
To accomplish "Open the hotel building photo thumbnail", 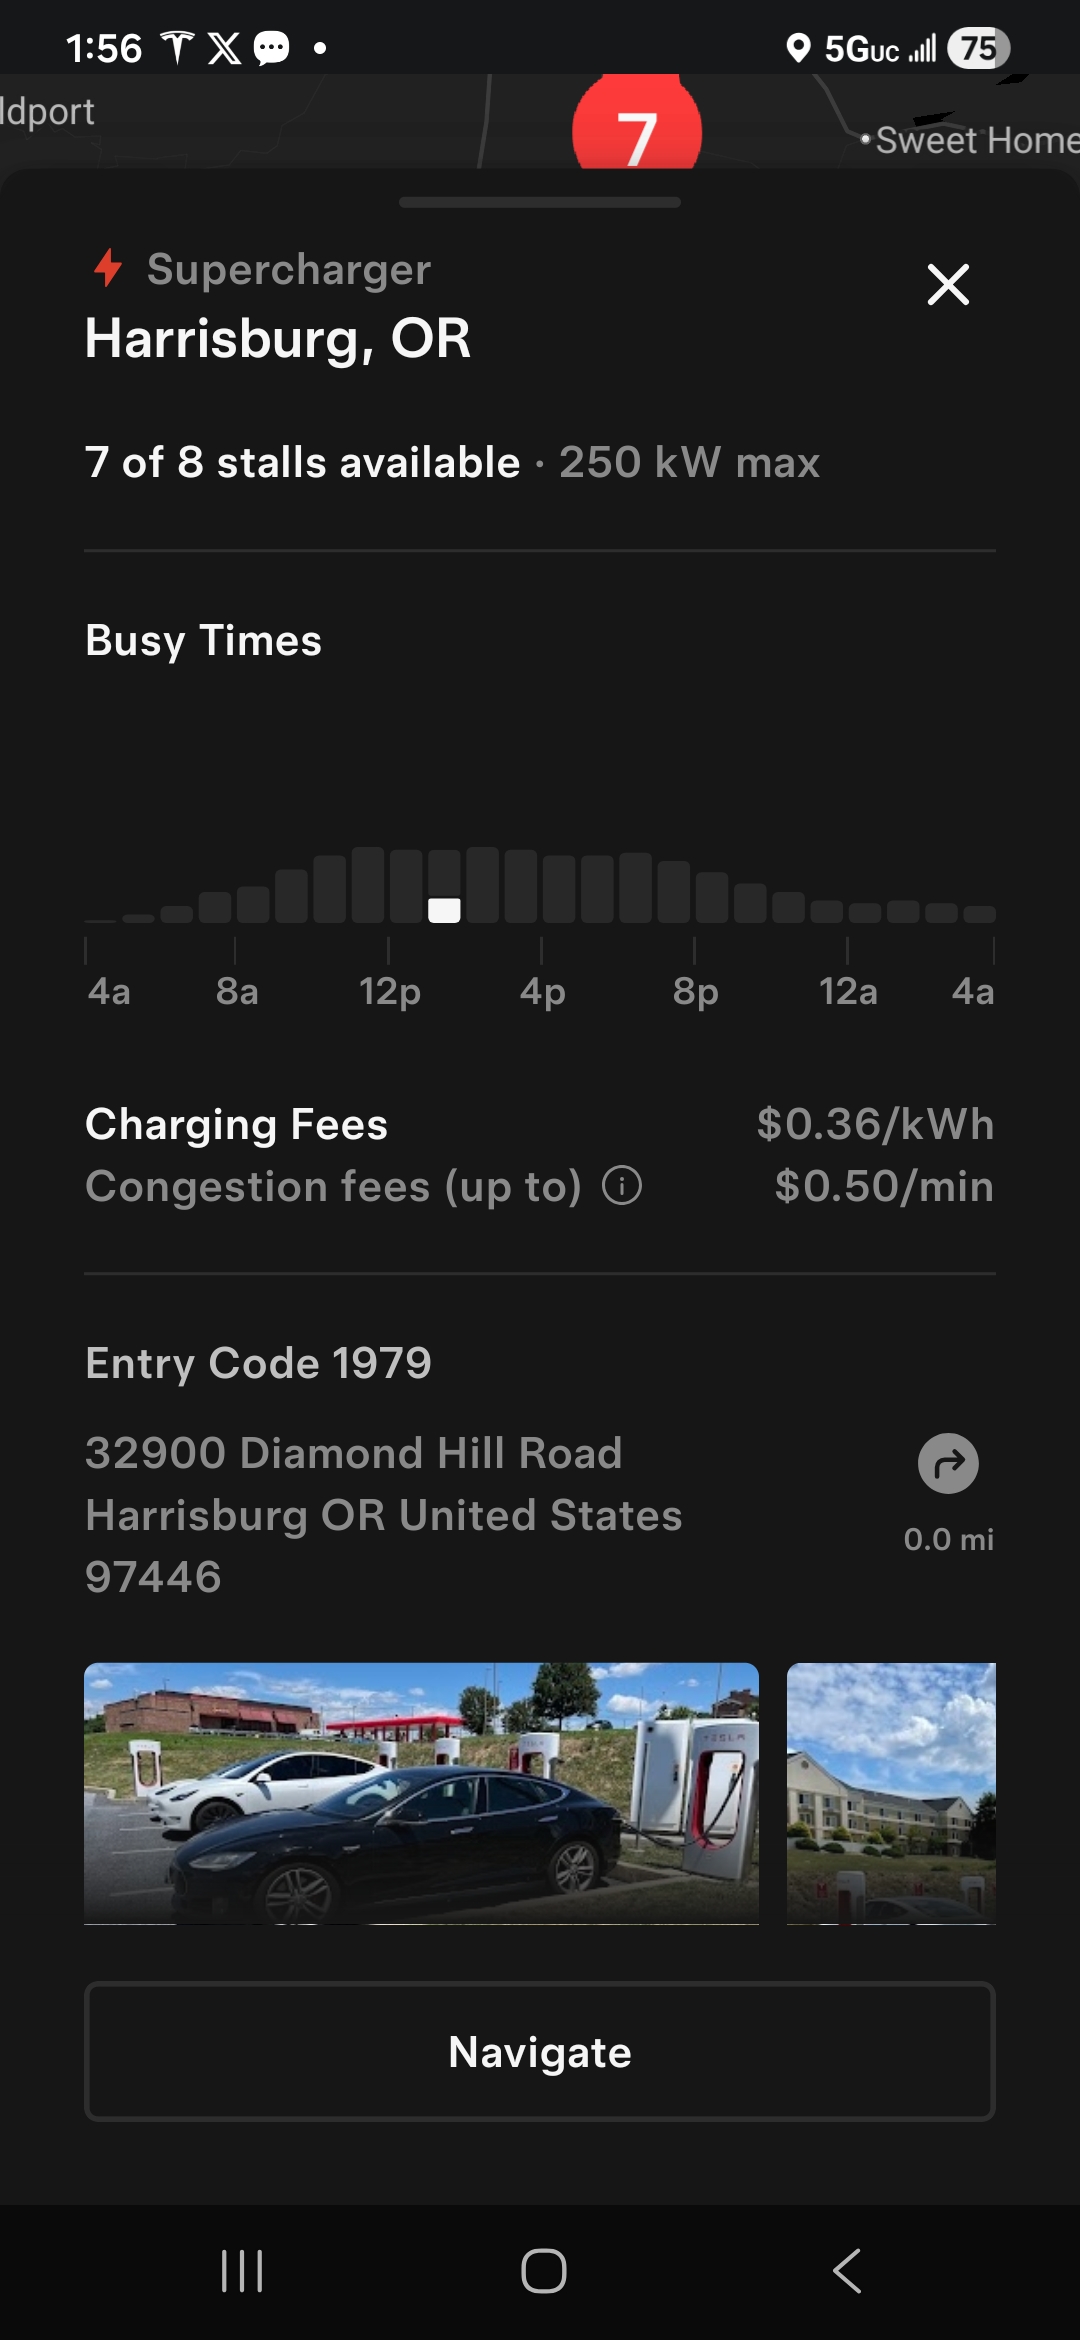I will tap(891, 1793).
